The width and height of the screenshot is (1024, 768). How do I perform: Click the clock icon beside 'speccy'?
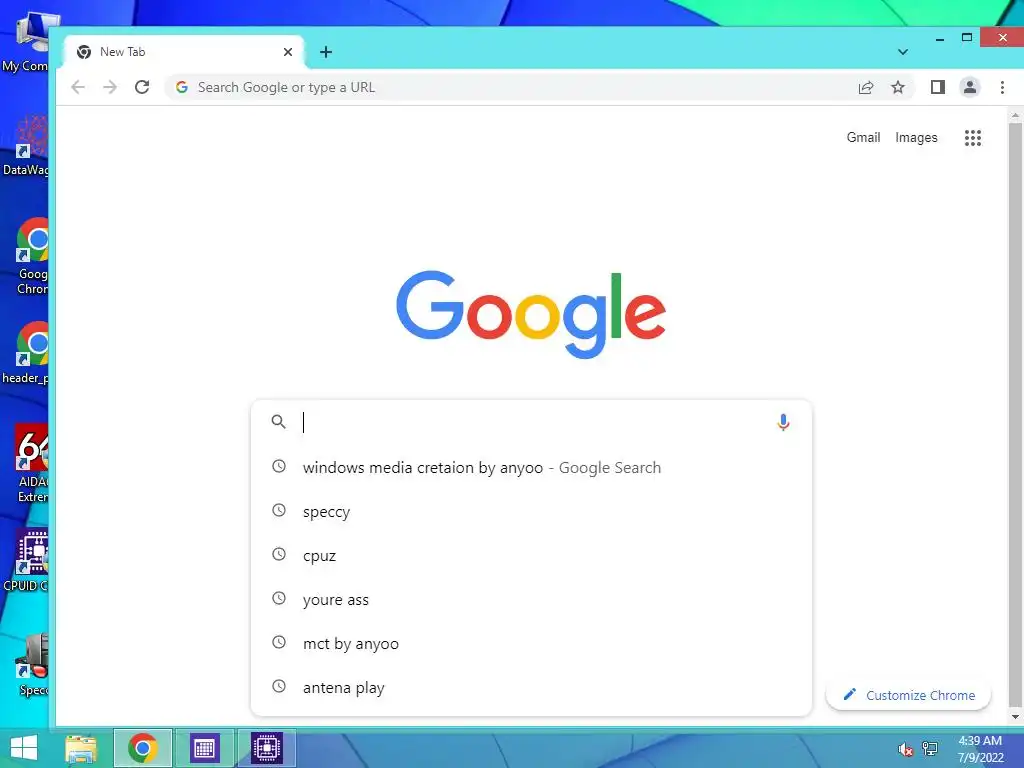click(x=279, y=510)
